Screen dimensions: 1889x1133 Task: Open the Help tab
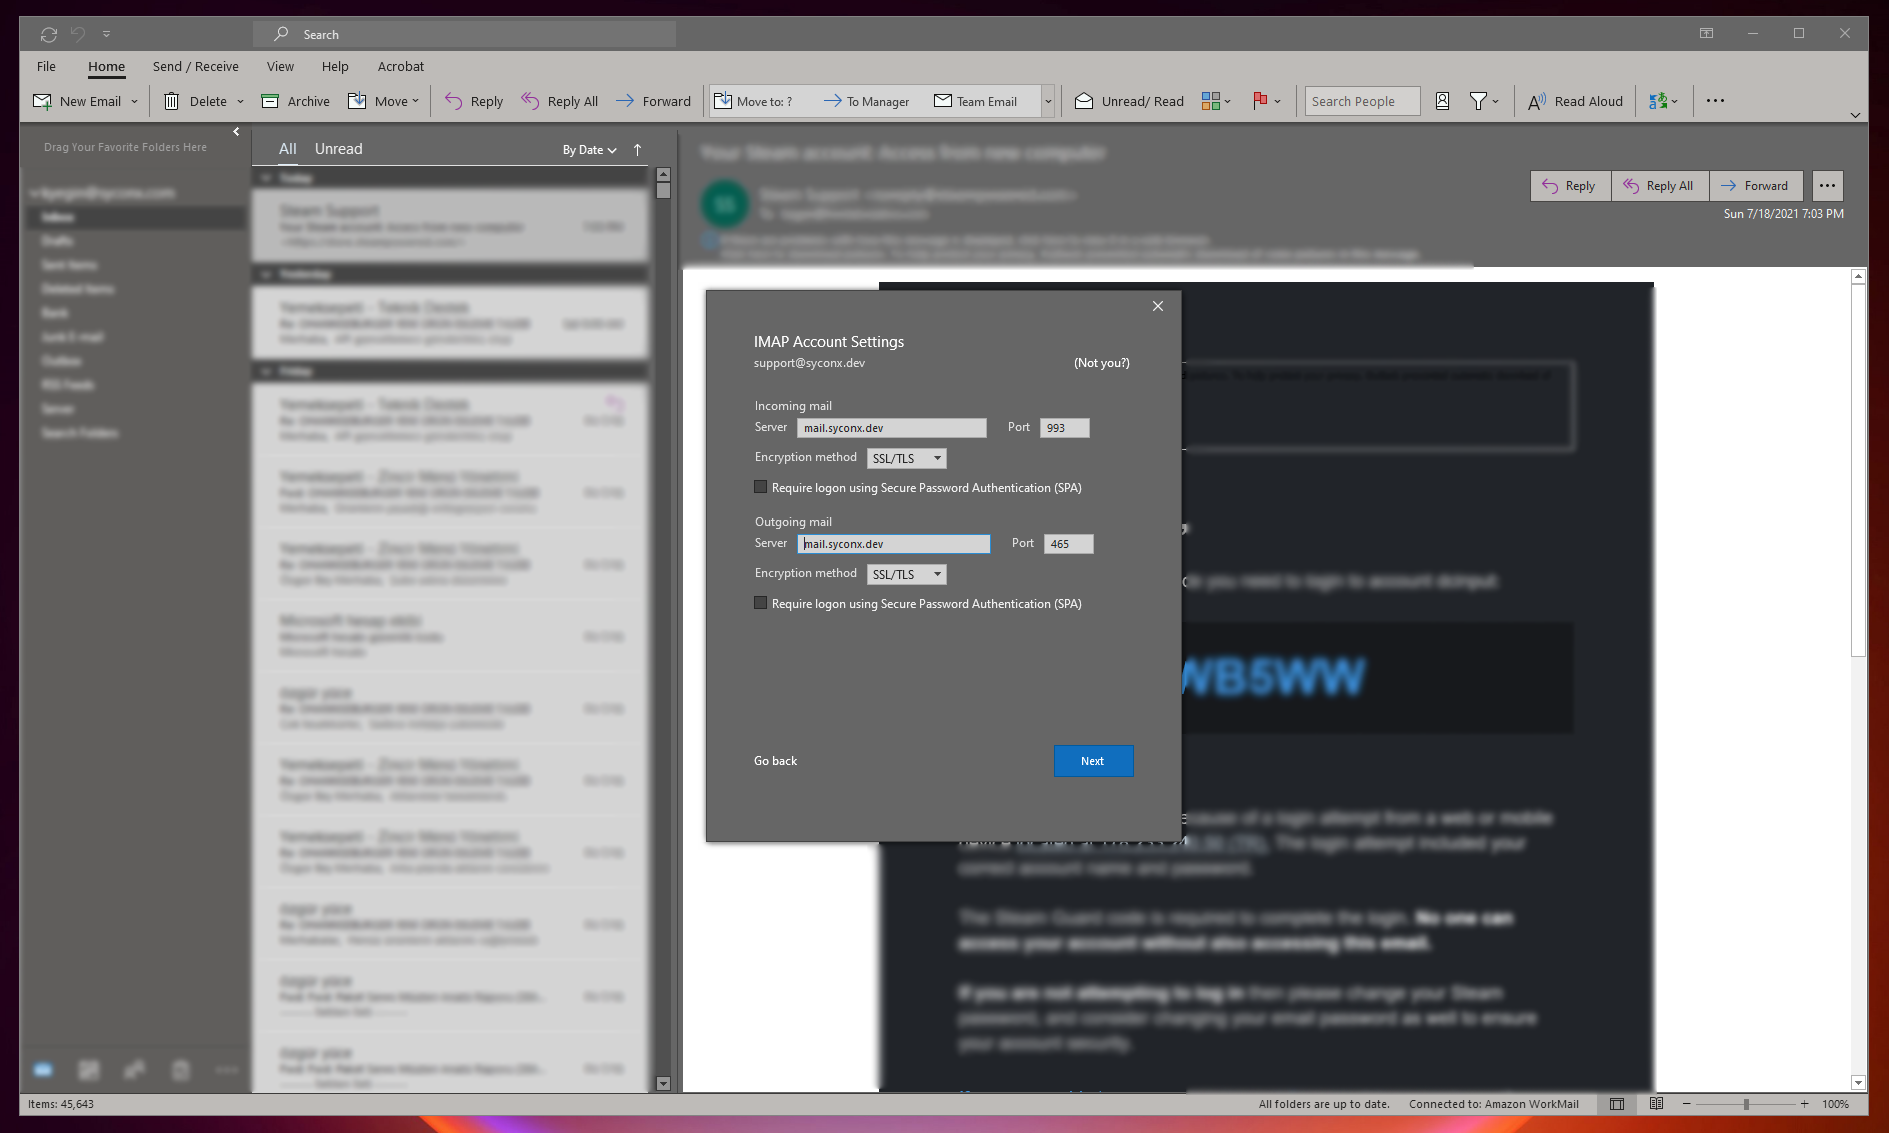tap(335, 66)
